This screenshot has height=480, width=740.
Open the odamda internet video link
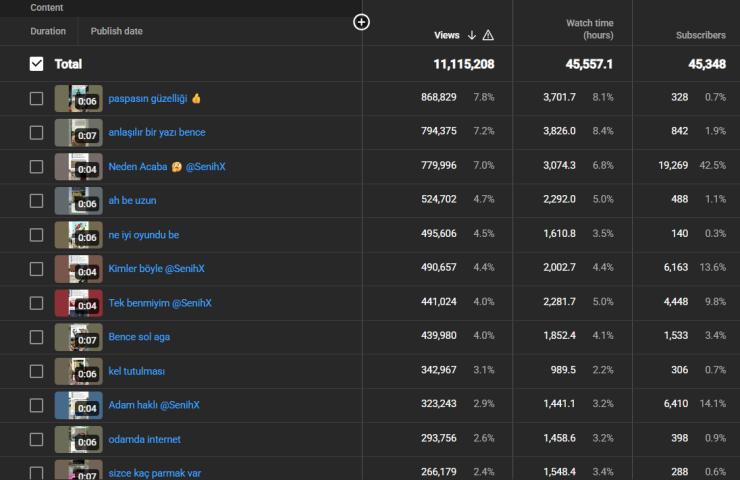144,439
